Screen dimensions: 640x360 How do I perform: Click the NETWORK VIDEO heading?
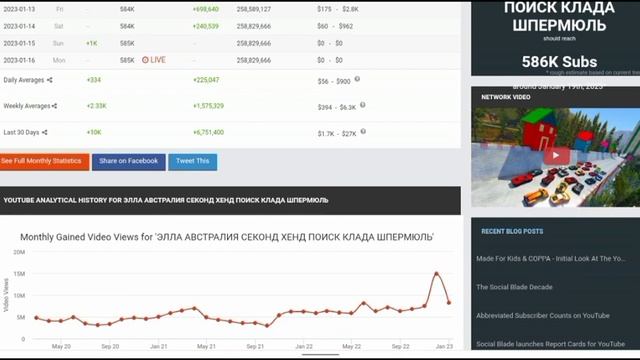506,97
